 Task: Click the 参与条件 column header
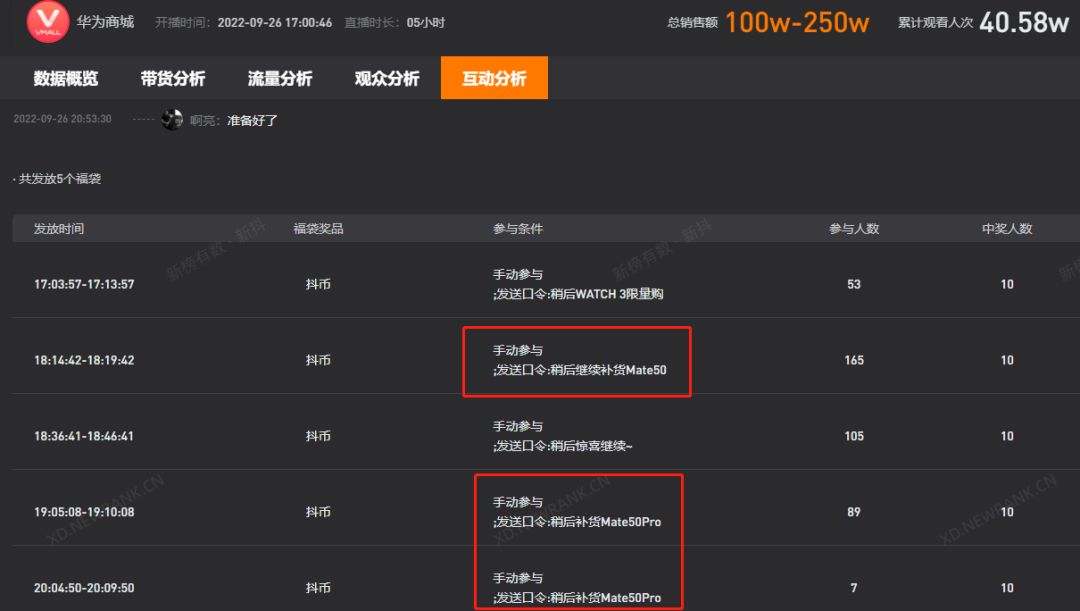point(518,229)
